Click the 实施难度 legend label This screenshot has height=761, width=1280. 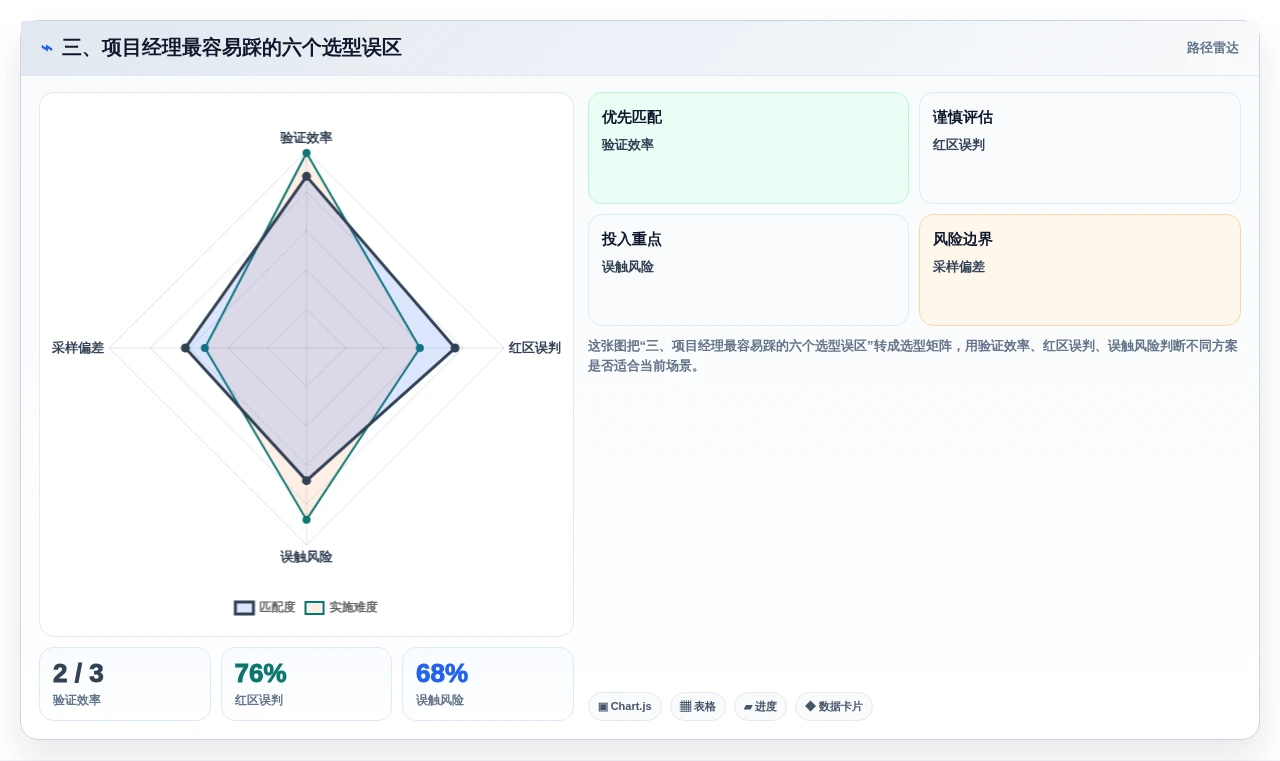pyautogui.click(x=354, y=607)
